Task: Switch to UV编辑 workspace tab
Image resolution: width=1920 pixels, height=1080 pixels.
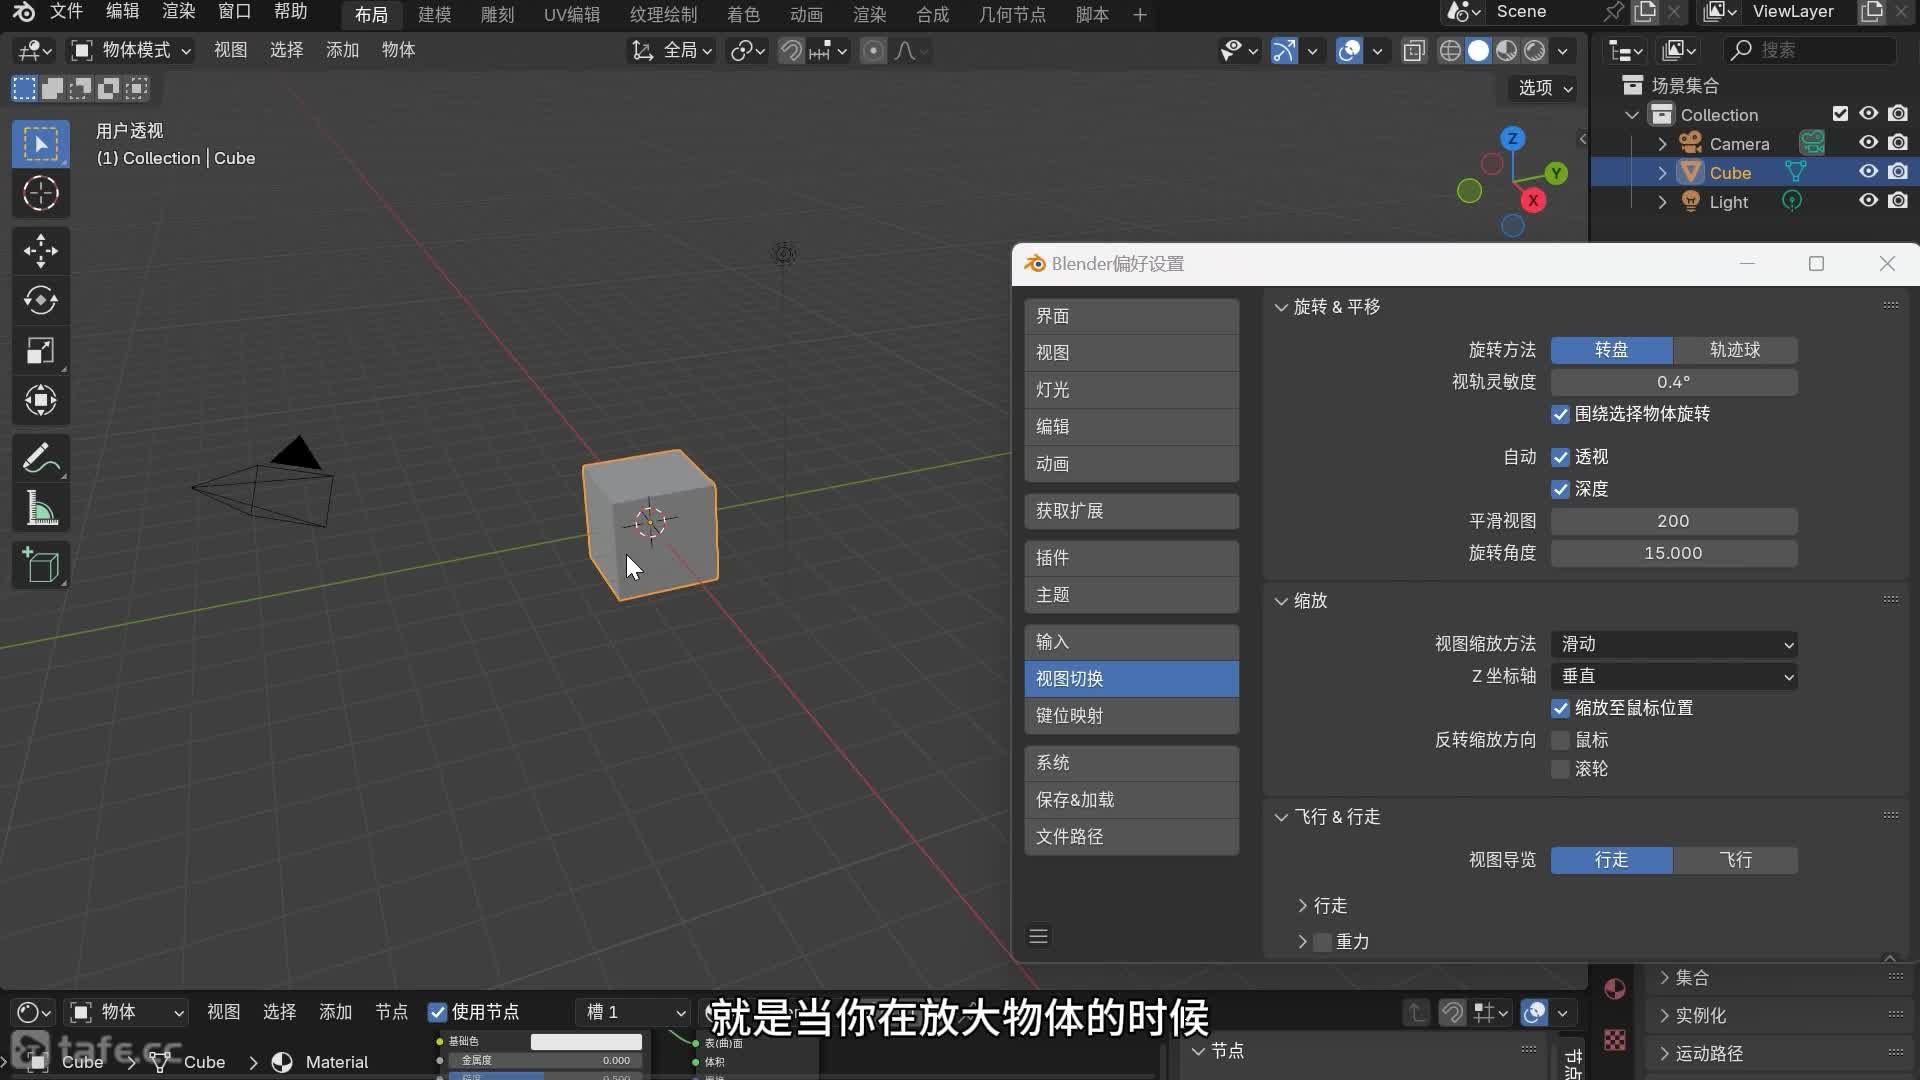Action: [x=572, y=15]
